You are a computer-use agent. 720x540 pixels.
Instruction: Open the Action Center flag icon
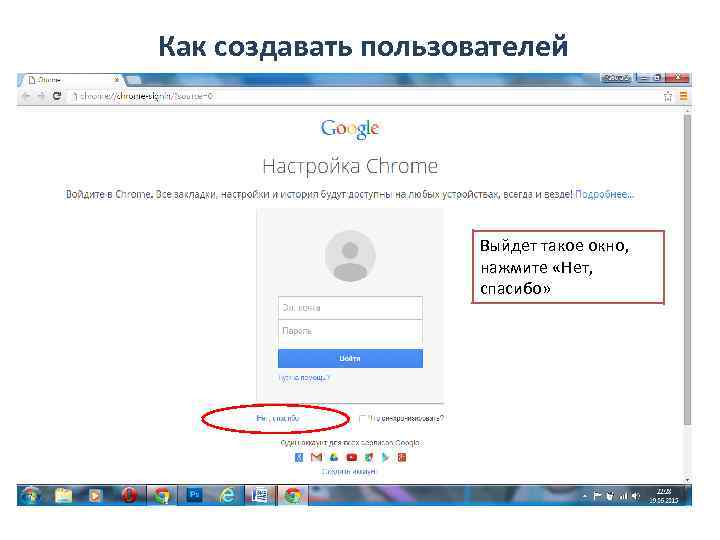click(x=597, y=496)
